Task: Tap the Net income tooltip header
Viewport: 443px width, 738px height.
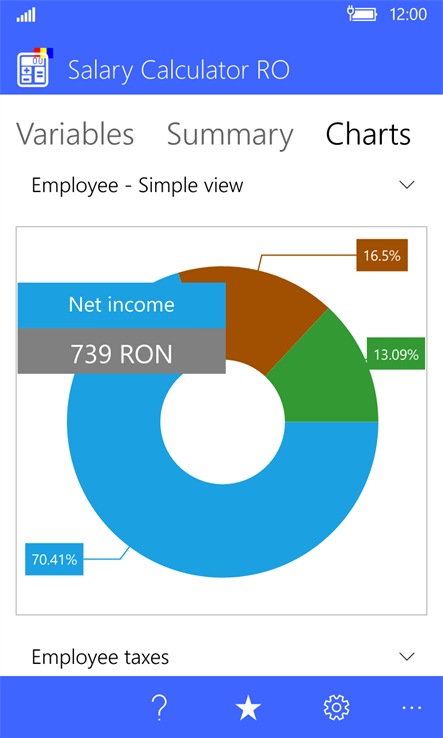Action: (x=121, y=305)
